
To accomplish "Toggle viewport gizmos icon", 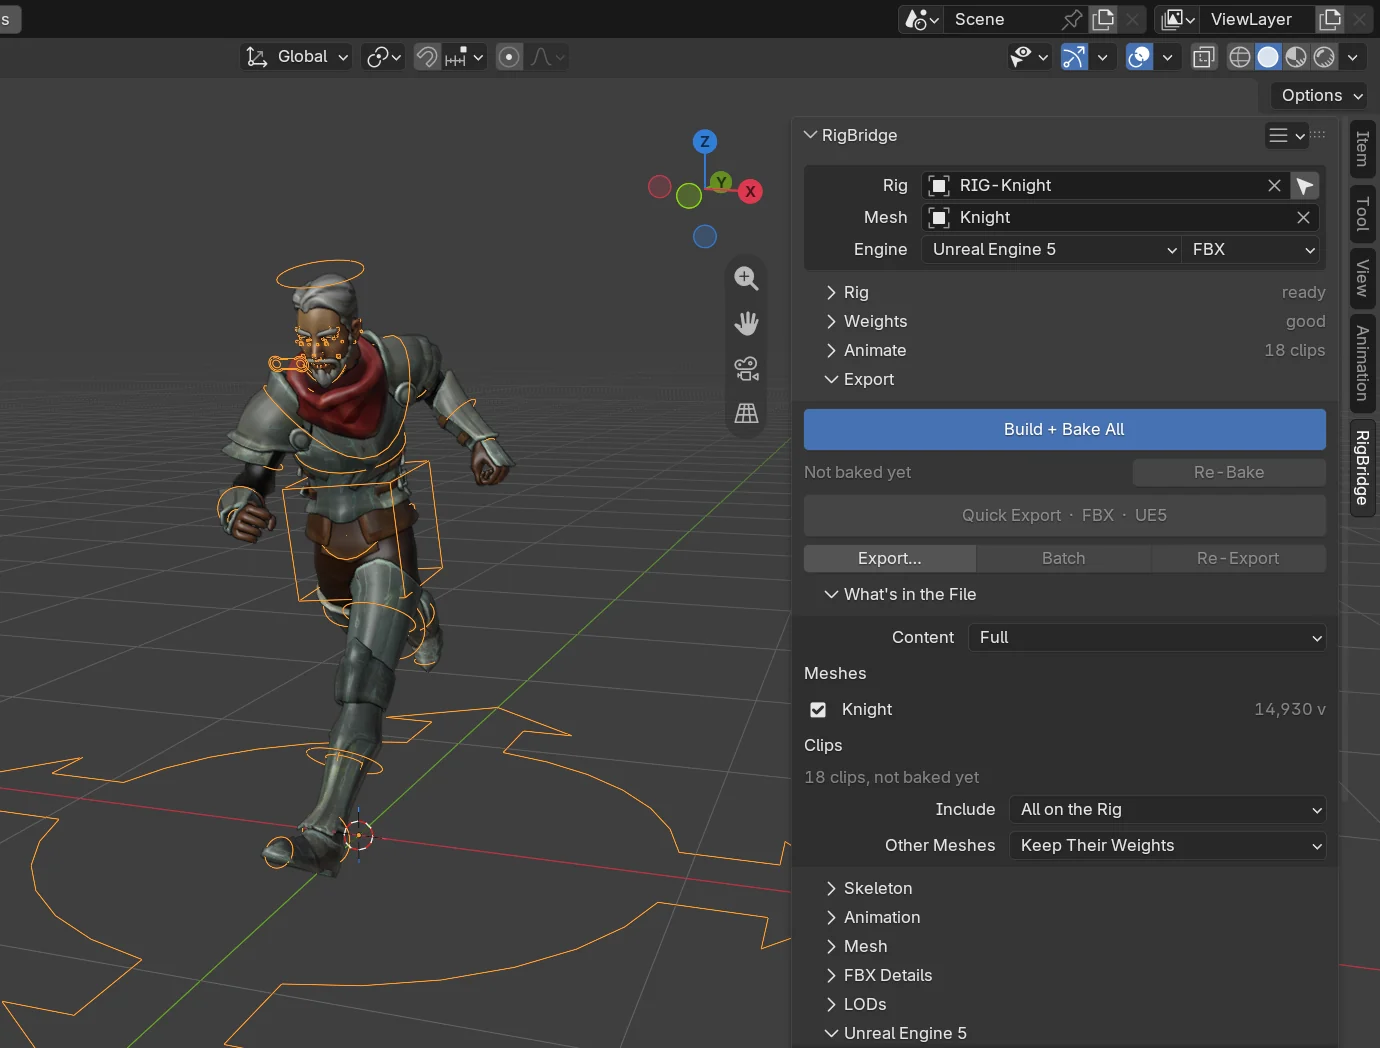I will click(x=1074, y=57).
